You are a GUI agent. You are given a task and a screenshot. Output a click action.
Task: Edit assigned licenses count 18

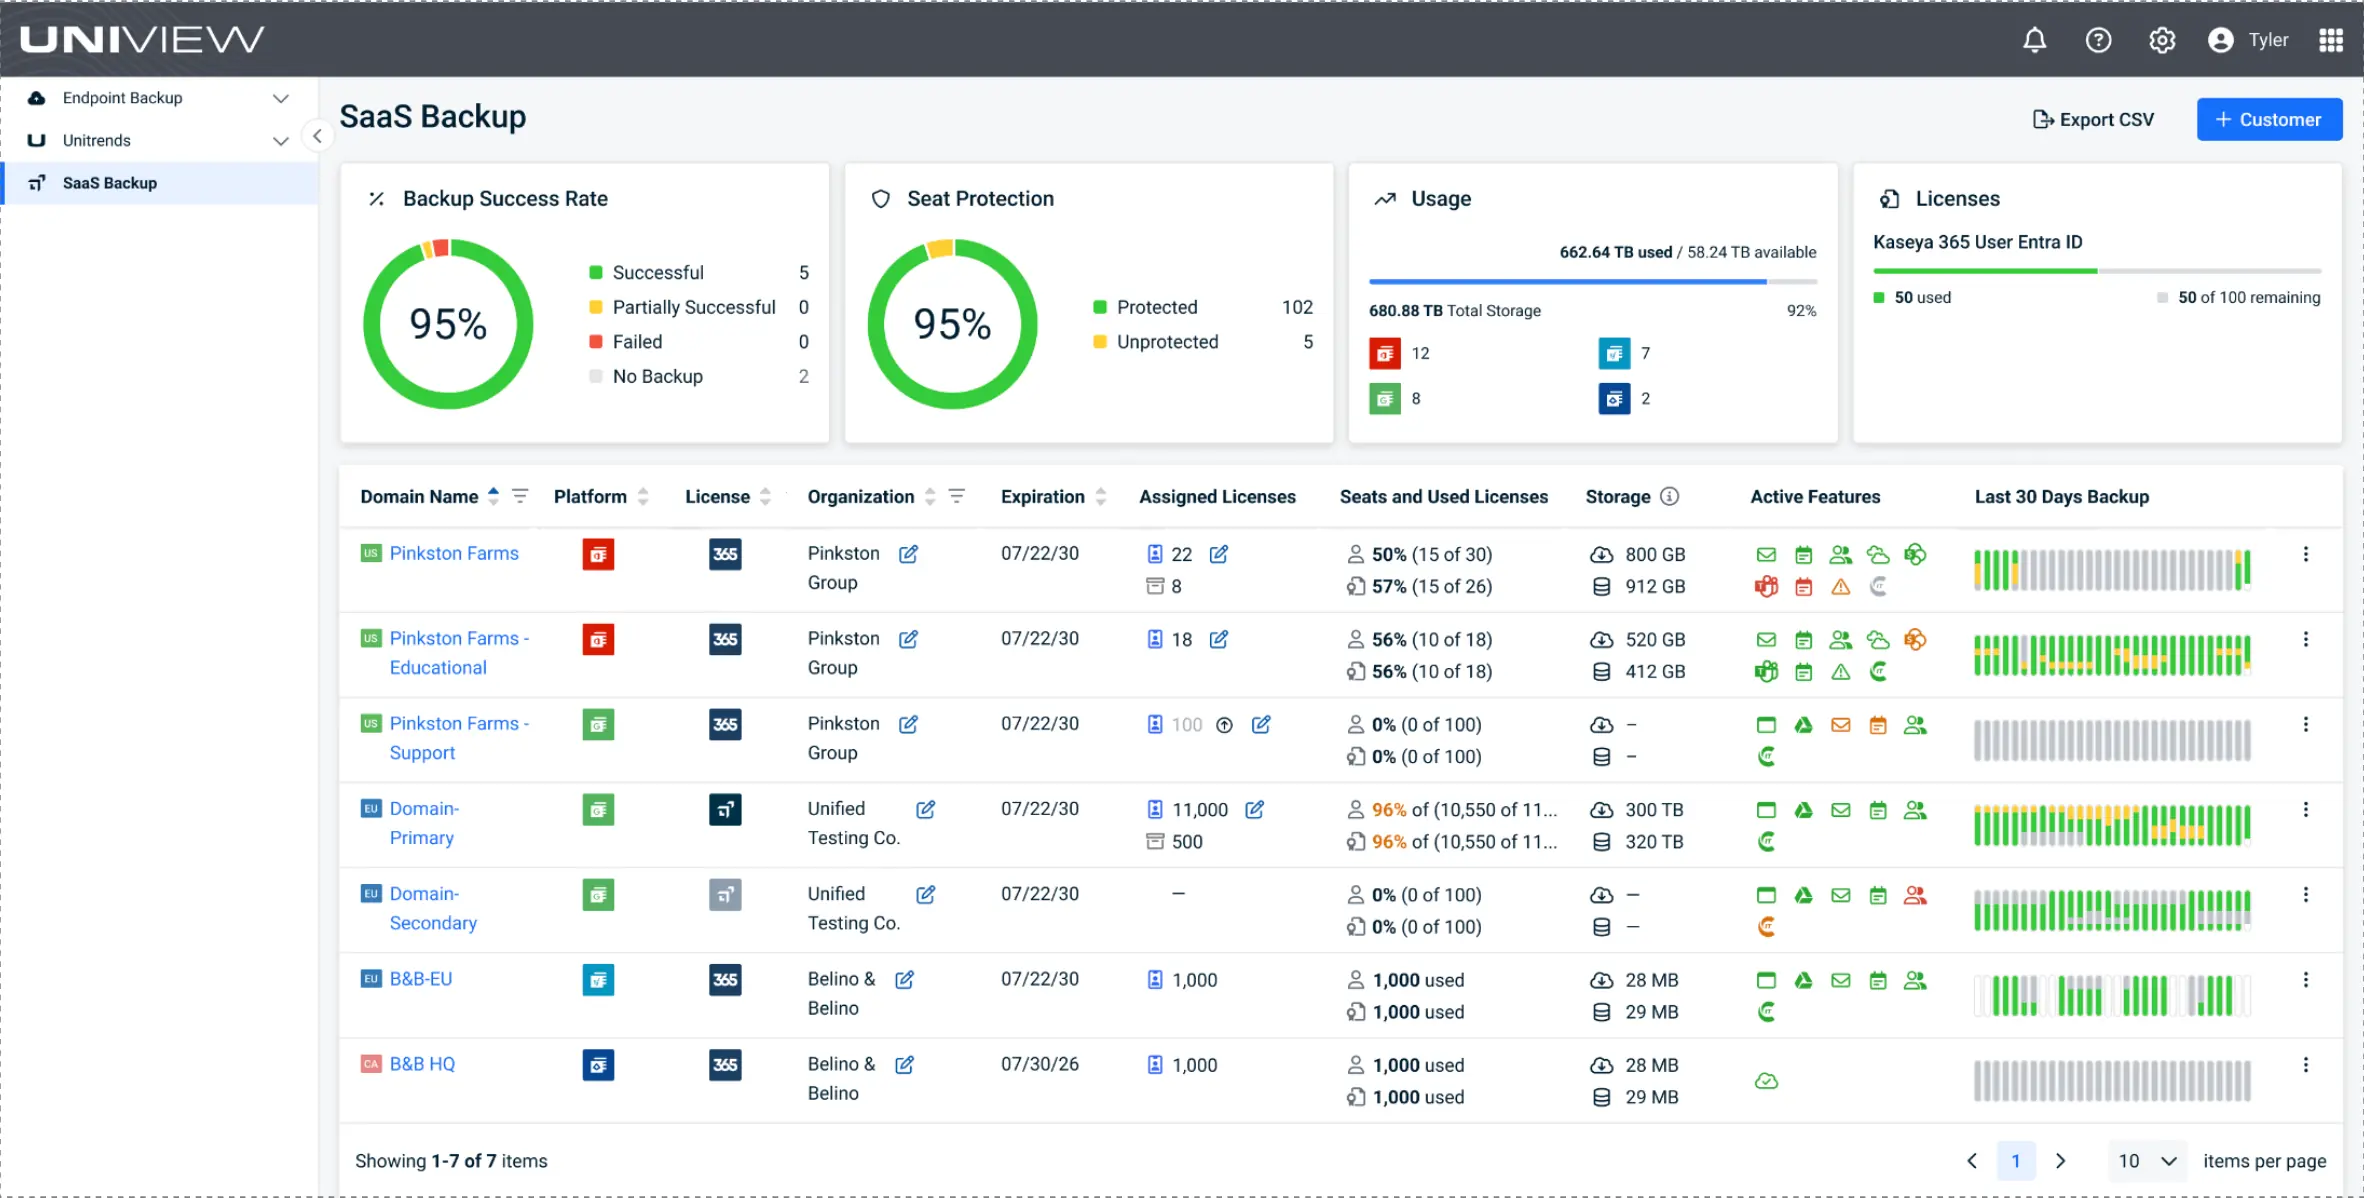pos(1219,639)
